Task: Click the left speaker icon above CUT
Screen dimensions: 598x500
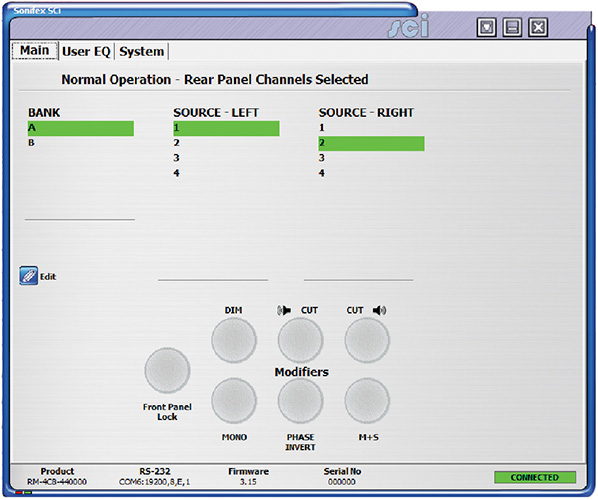Action: [284, 310]
